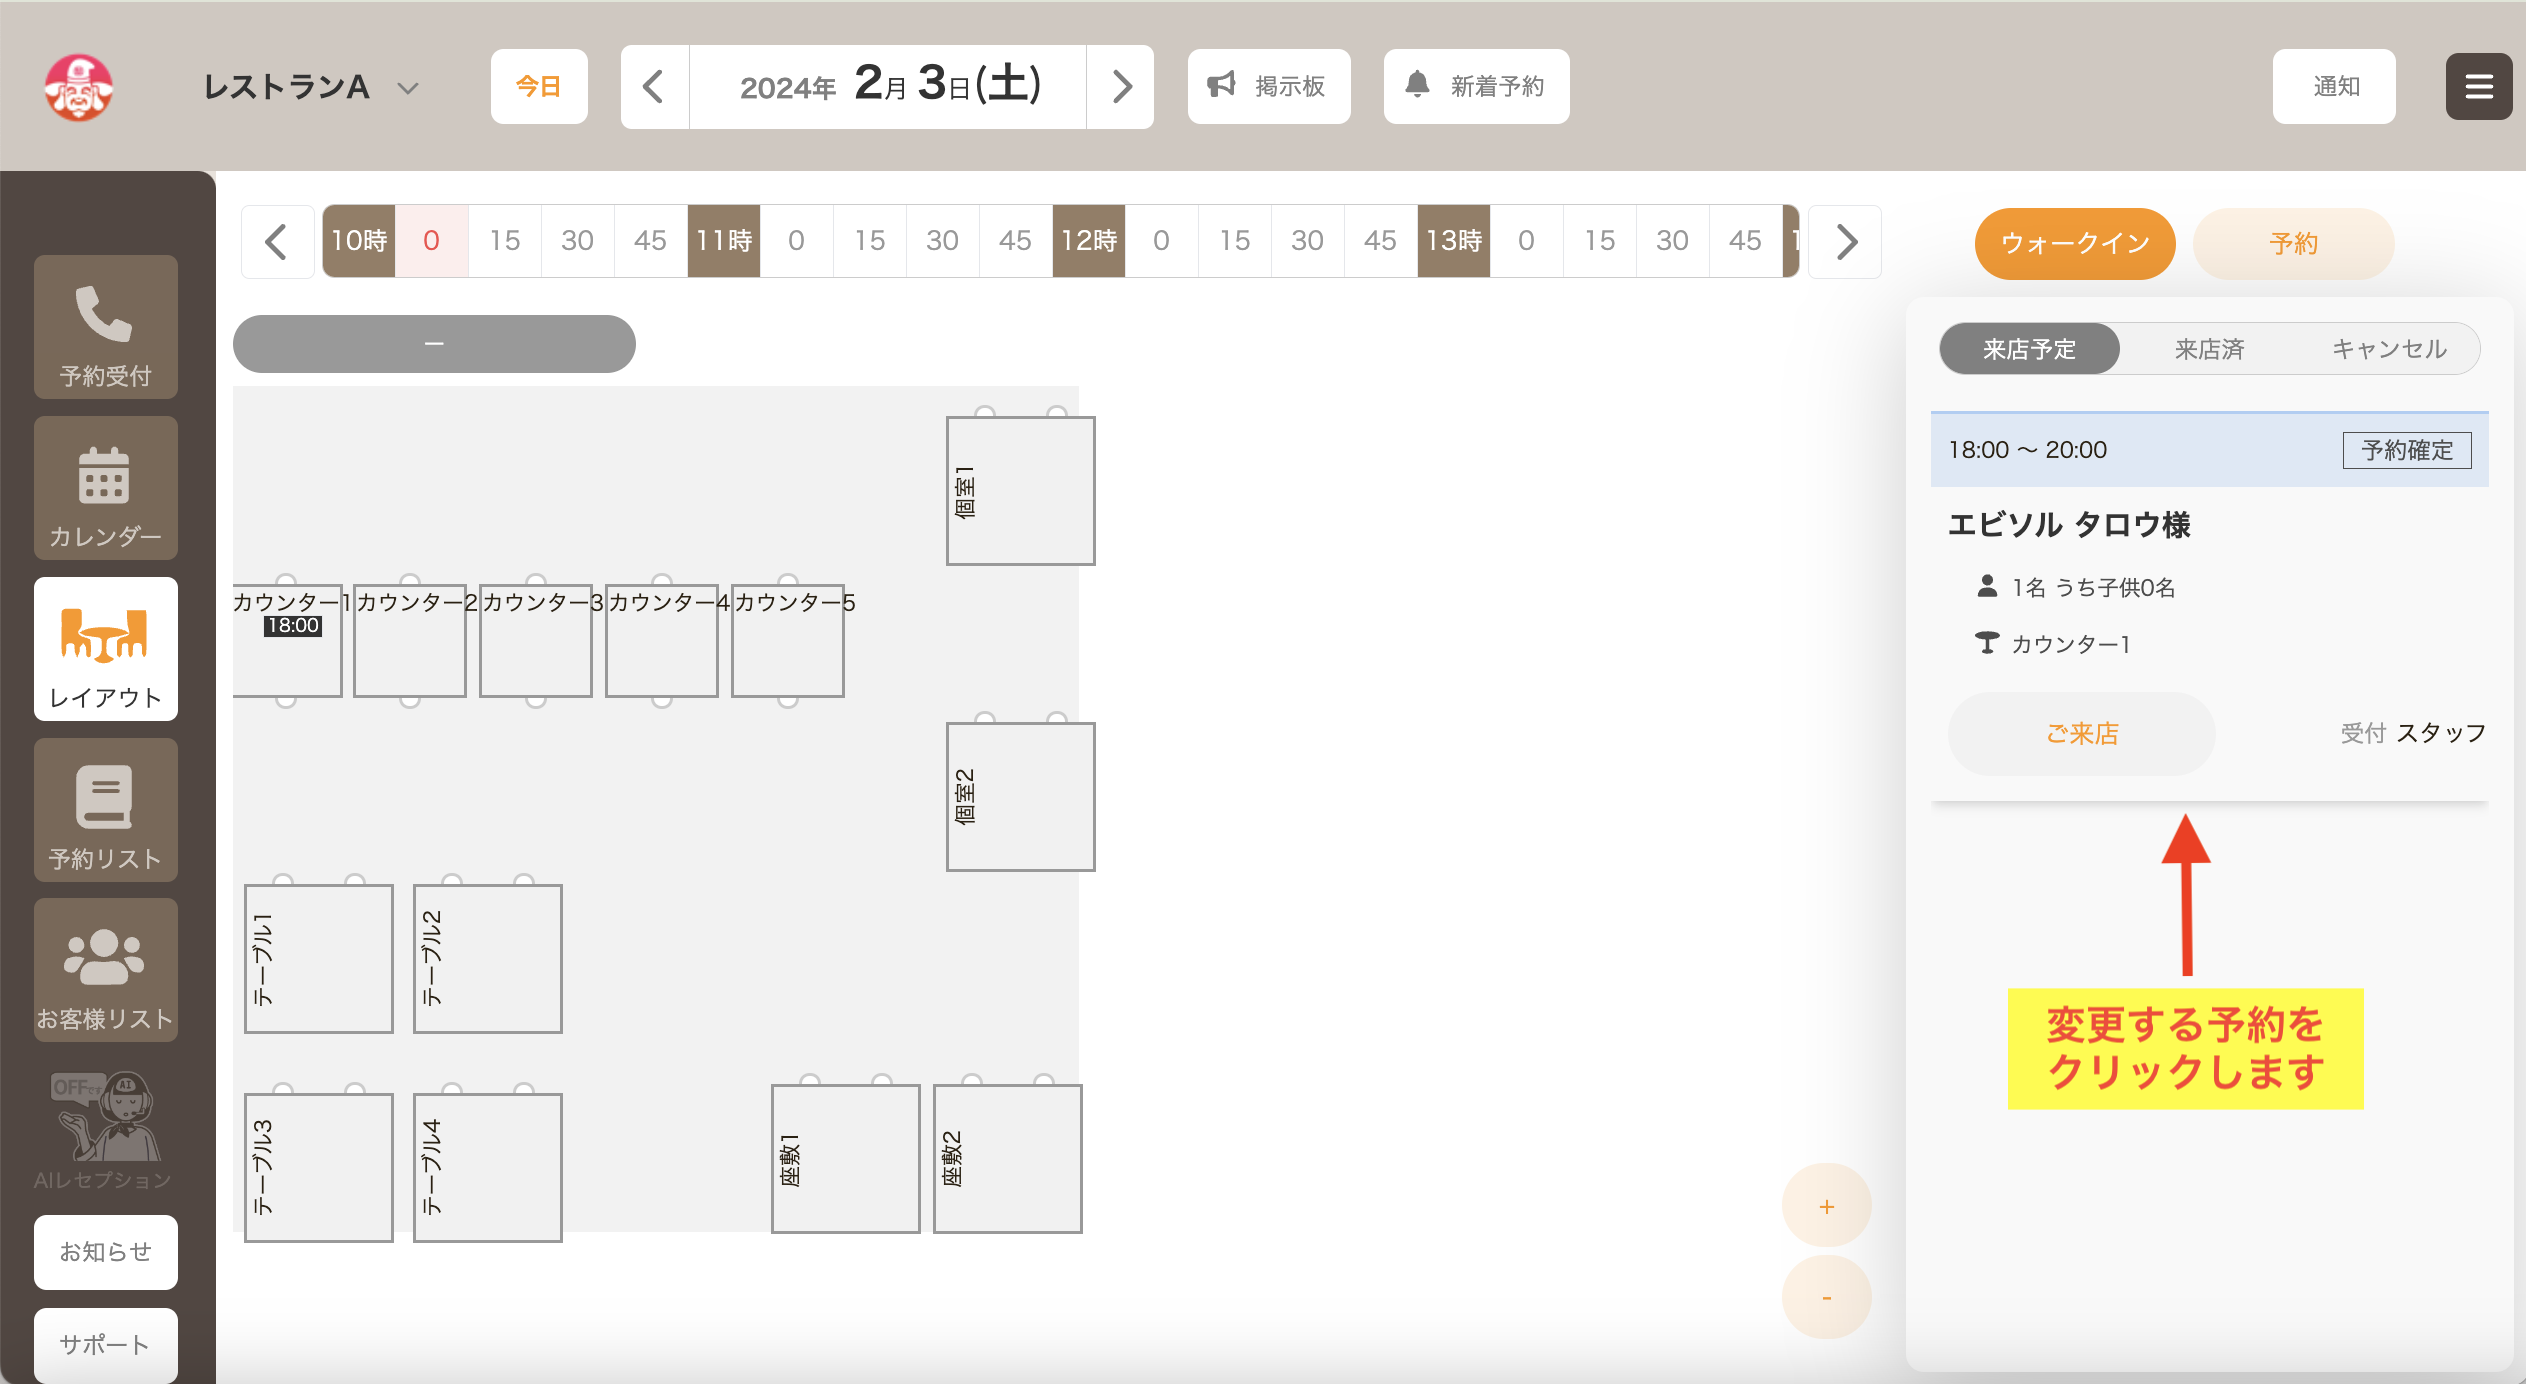
Task: Zoom in floor layout with plus
Action: tap(1827, 1207)
